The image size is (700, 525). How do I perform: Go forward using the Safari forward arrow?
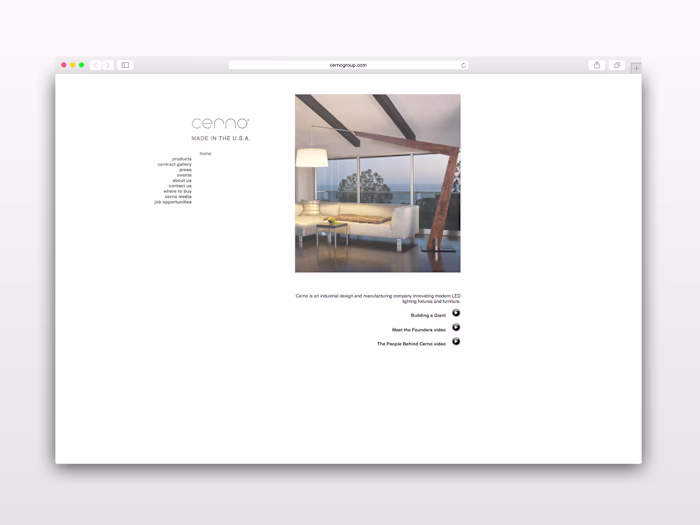coord(108,65)
